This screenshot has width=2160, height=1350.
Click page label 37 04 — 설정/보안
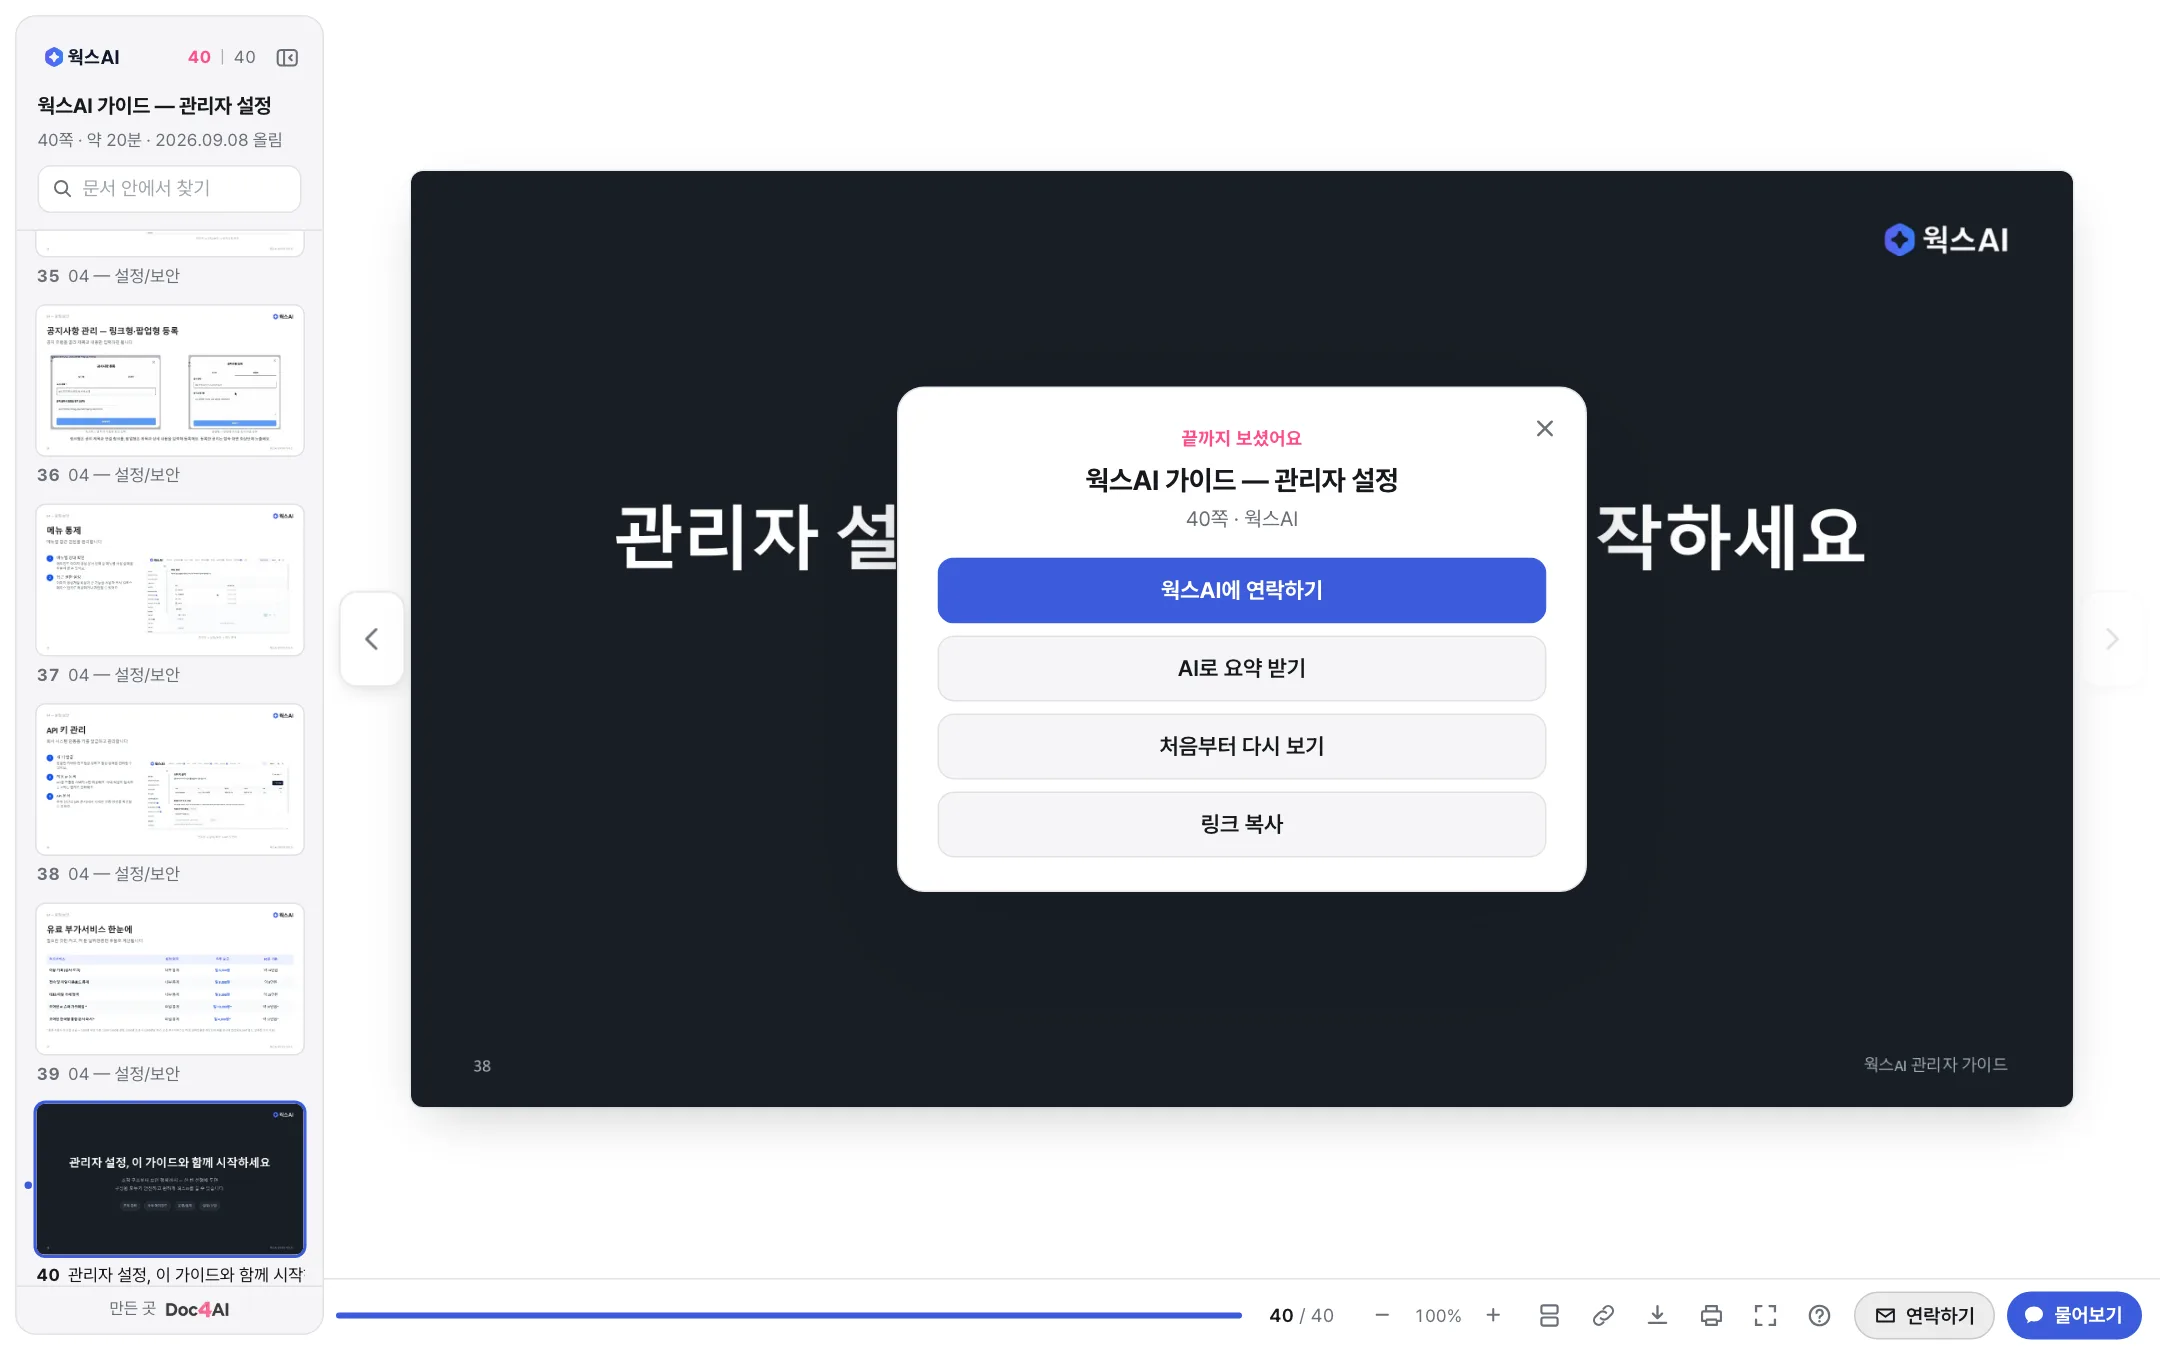109,675
